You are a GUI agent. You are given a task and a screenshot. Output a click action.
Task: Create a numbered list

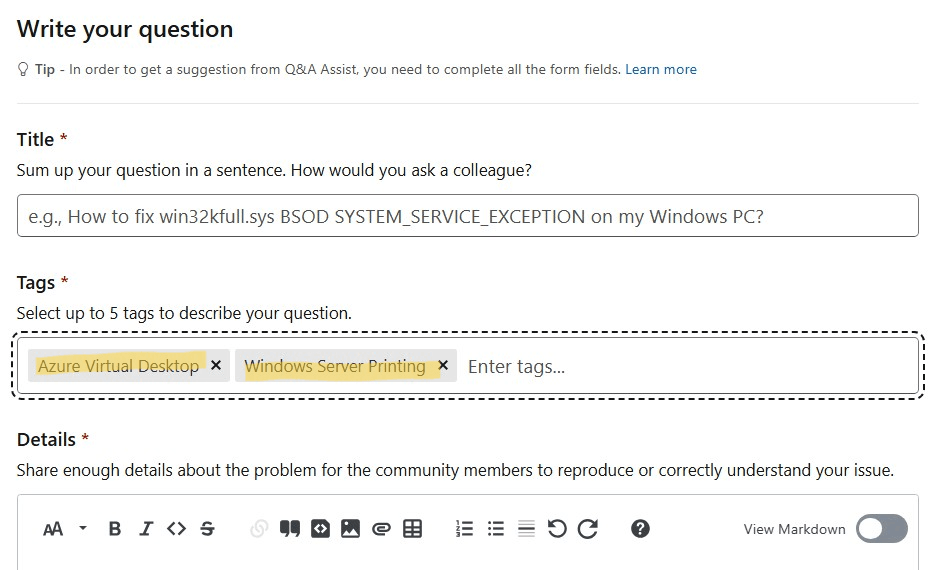point(464,529)
